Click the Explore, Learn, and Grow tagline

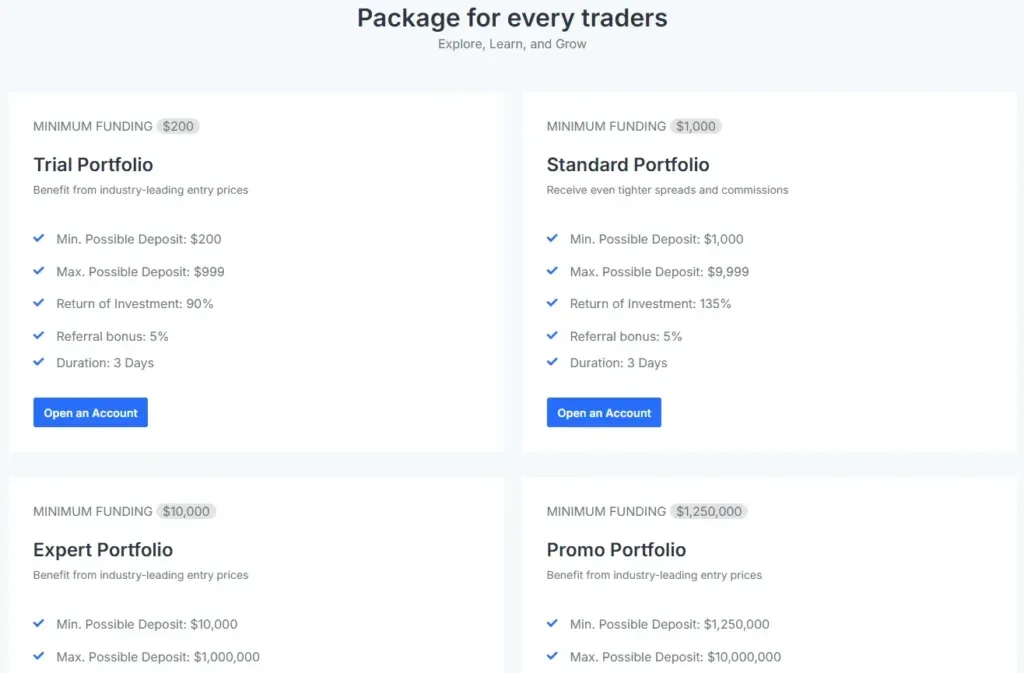[512, 44]
